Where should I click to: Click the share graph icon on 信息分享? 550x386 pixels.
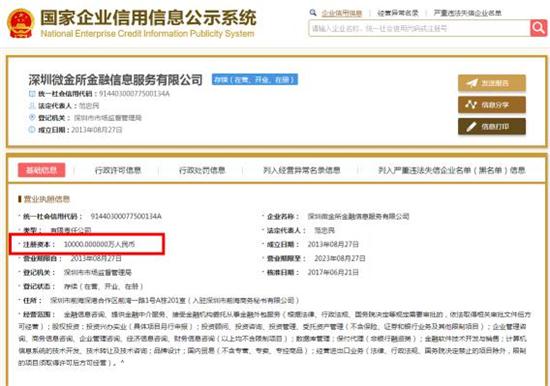point(471,105)
